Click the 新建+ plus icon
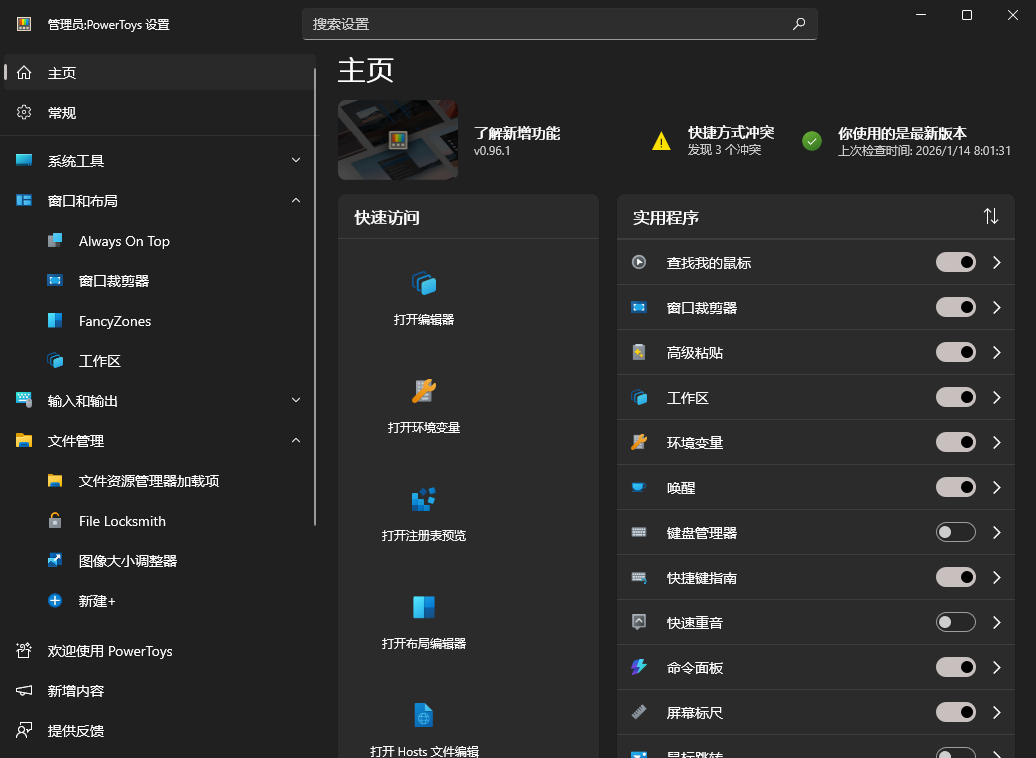This screenshot has width=1036, height=758. tap(55, 601)
